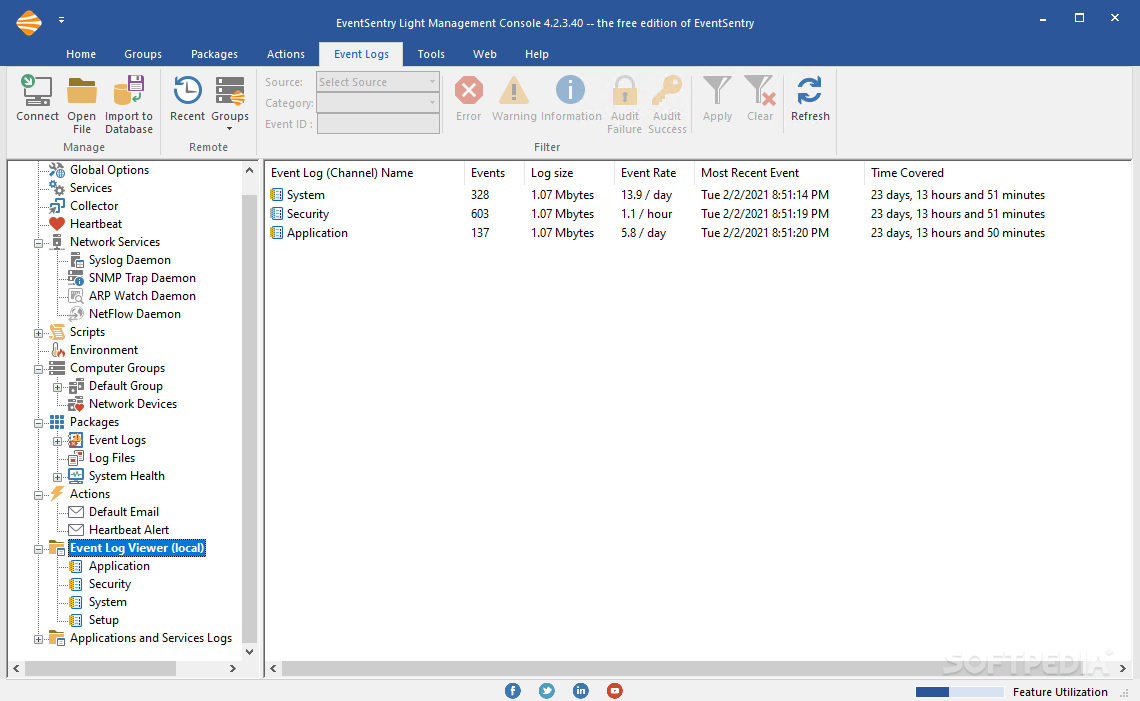Open the Facebook link icon
Screen dimensions: 1140x701
pyautogui.click(x=513, y=691)
